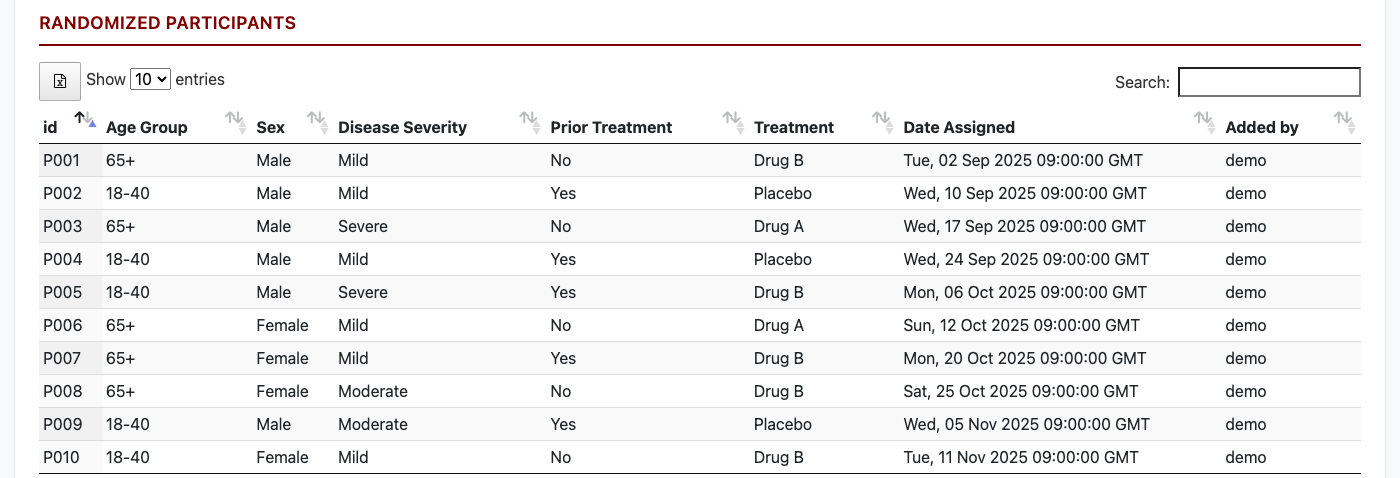
Task: Select the P001 participant row id
Action: coord(62,160)
